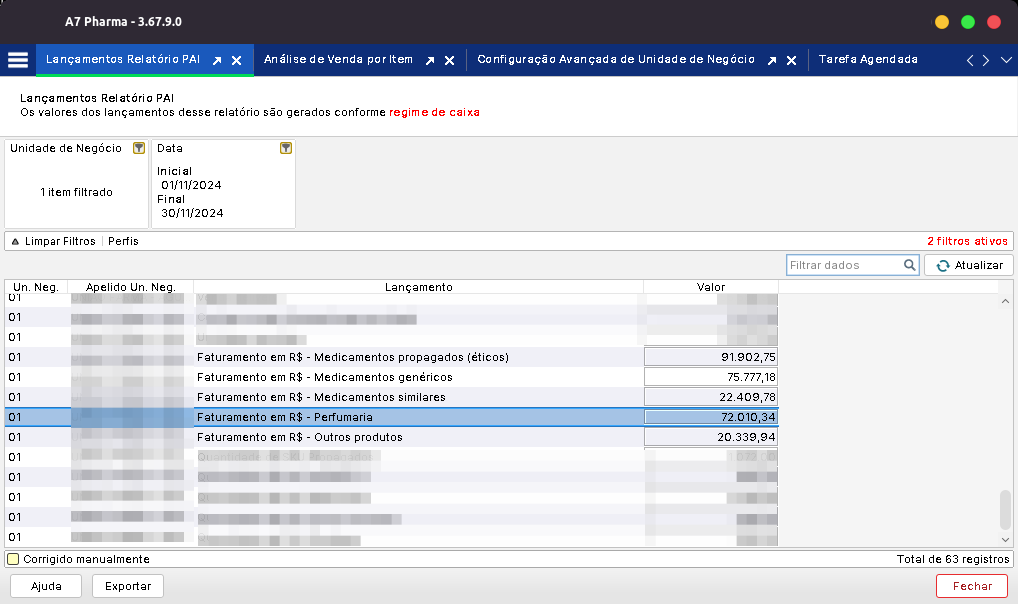Viewport: 1018px width, 604px height.
Task: Open the hamburger main menu
Action: pyautogui.click(x=18, y=60)
